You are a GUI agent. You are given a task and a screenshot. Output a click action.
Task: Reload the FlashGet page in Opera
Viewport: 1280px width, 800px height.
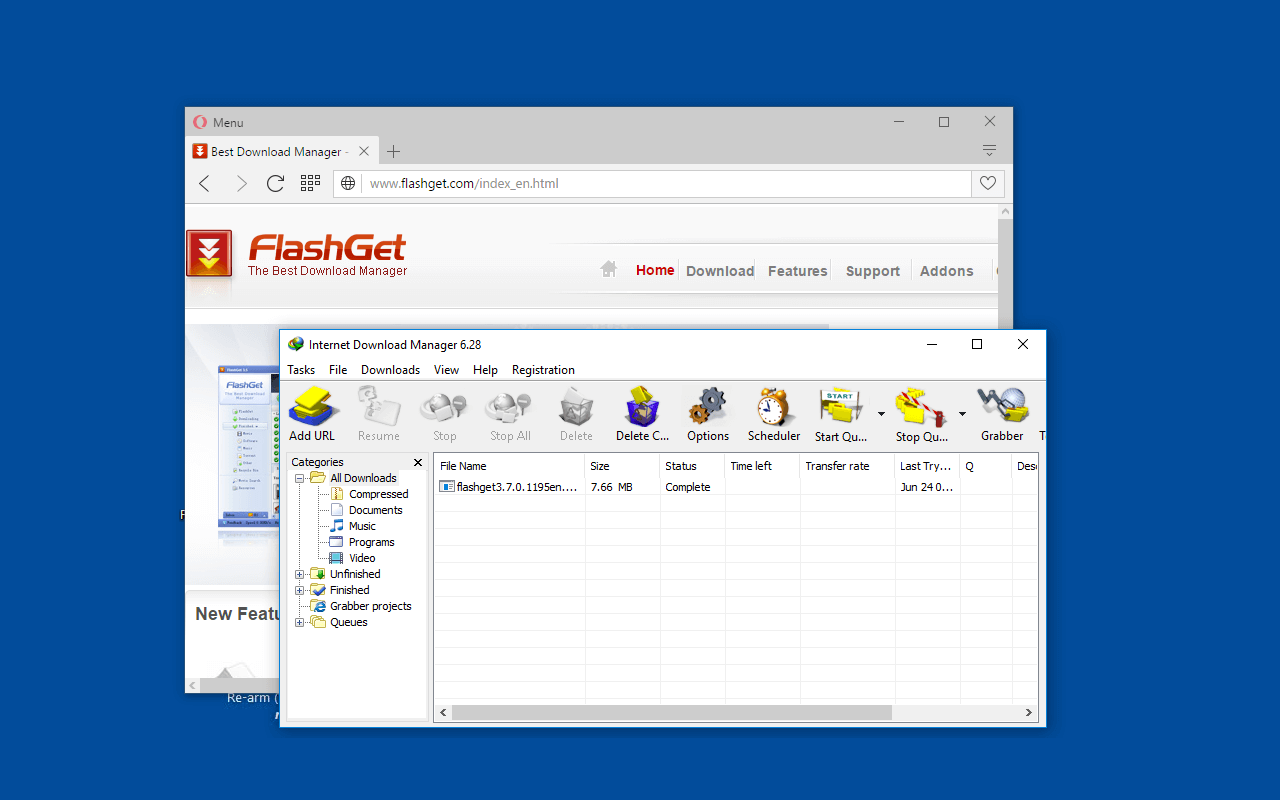275,183
